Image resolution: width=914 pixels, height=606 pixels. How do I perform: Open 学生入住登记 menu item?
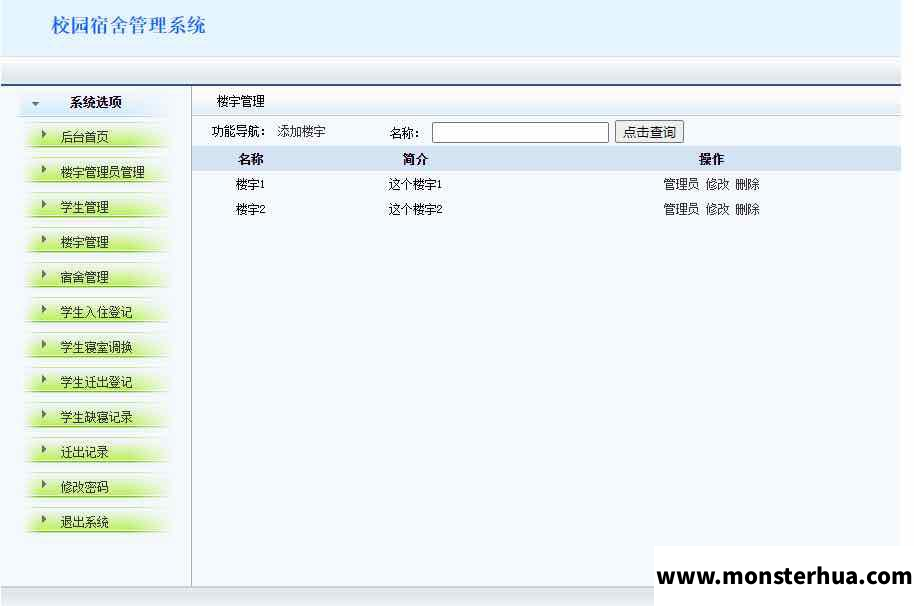coord(96,312)
